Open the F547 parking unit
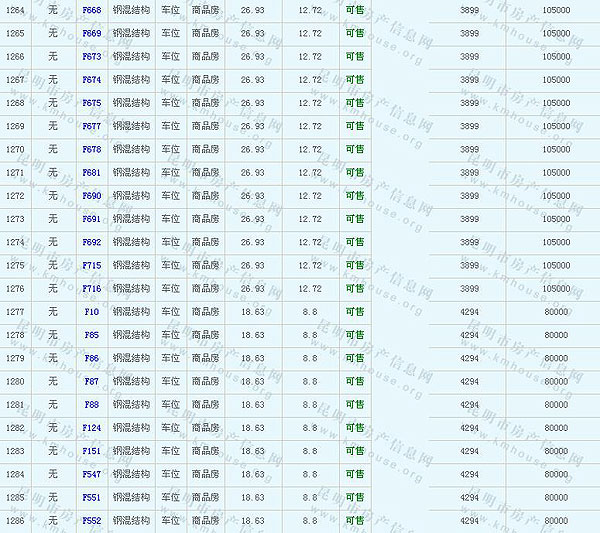The width and height of the screenshot is (600, 533). [91, 474]
